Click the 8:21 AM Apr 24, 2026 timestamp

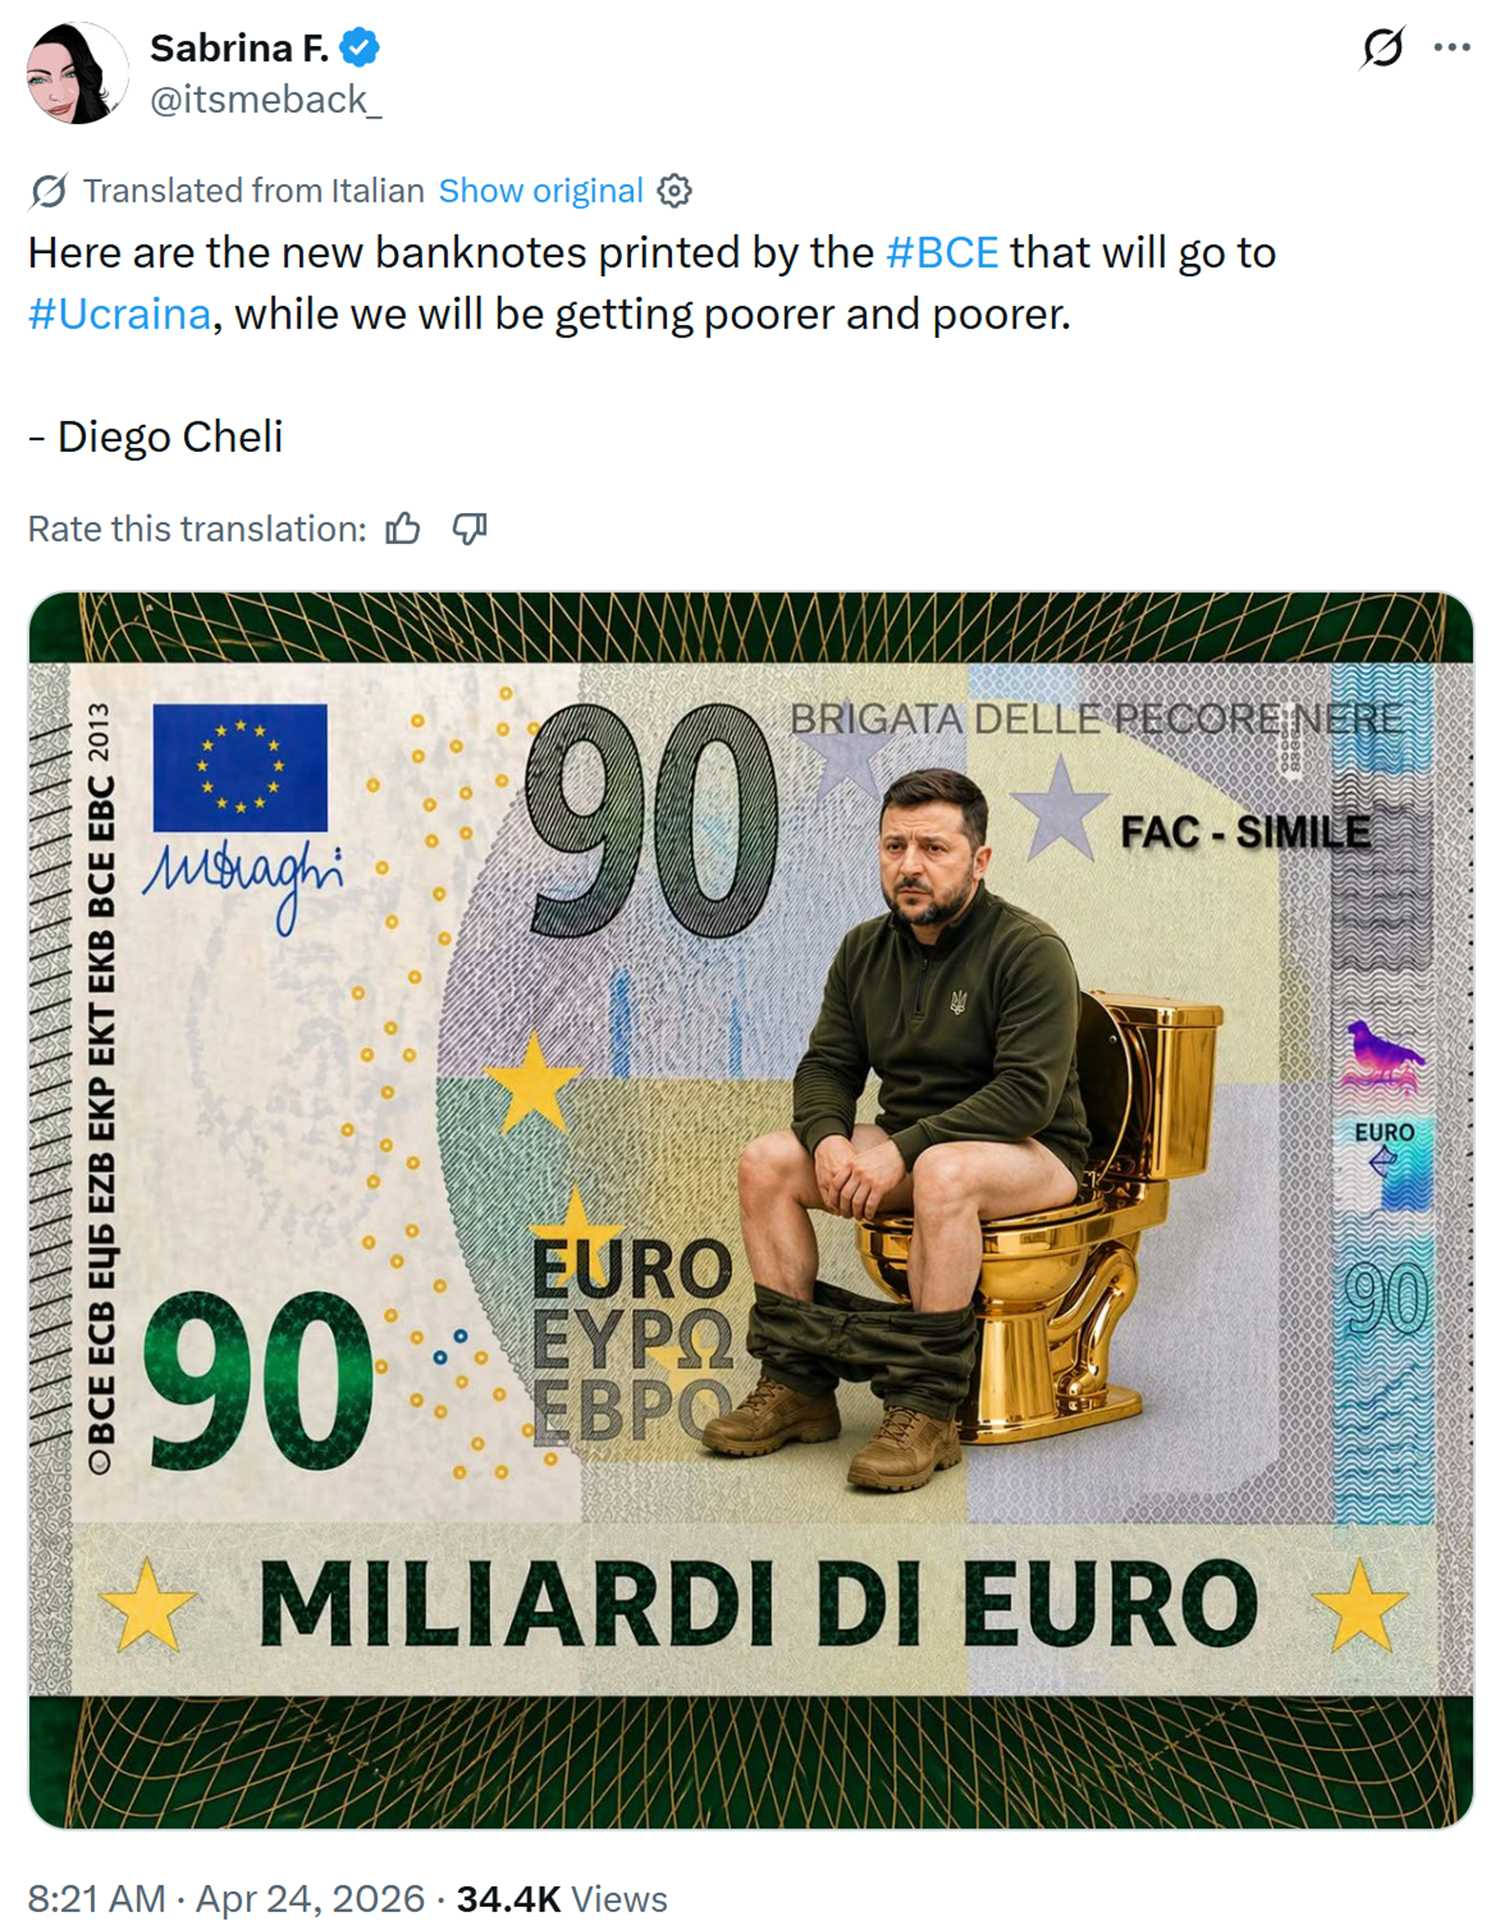click(x=226, y=1897)
